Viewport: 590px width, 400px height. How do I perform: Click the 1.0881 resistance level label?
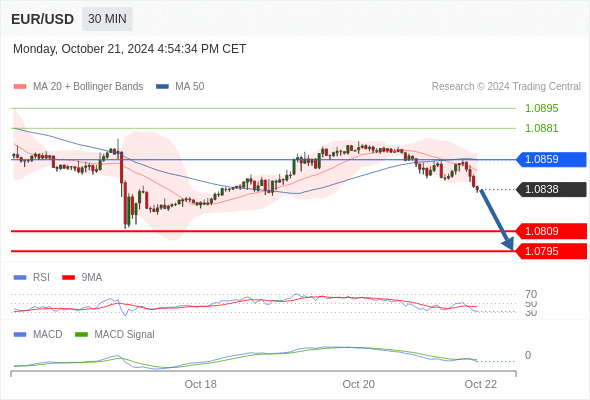tap(541, 128)
